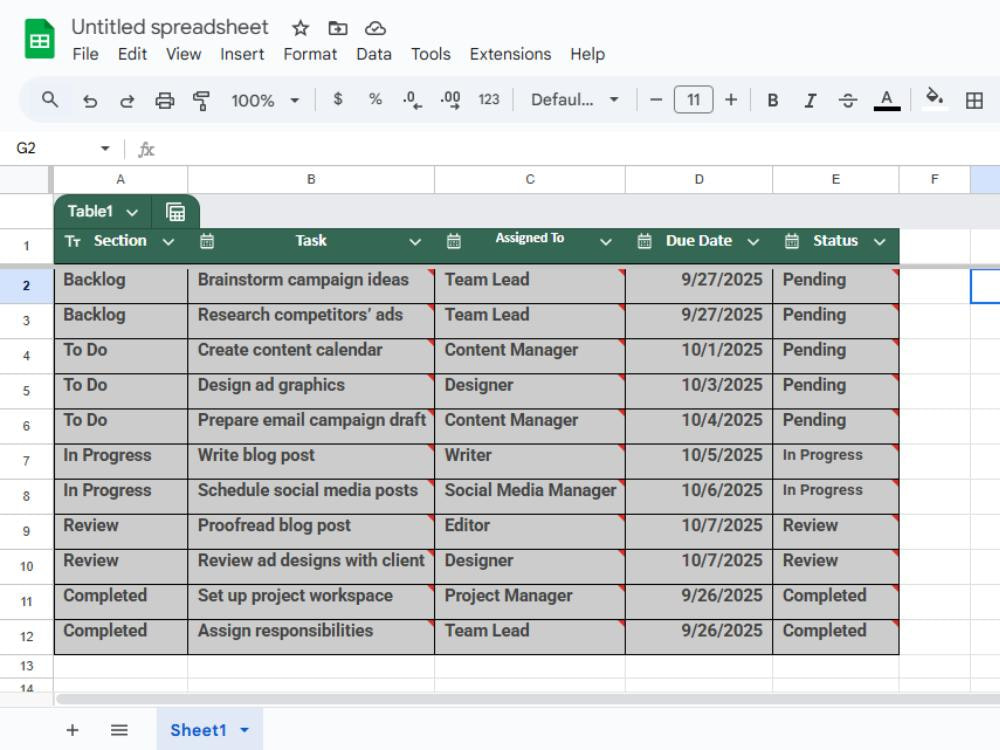Format as percent
The image size is (1000, 750).
(x=375, y=99)
